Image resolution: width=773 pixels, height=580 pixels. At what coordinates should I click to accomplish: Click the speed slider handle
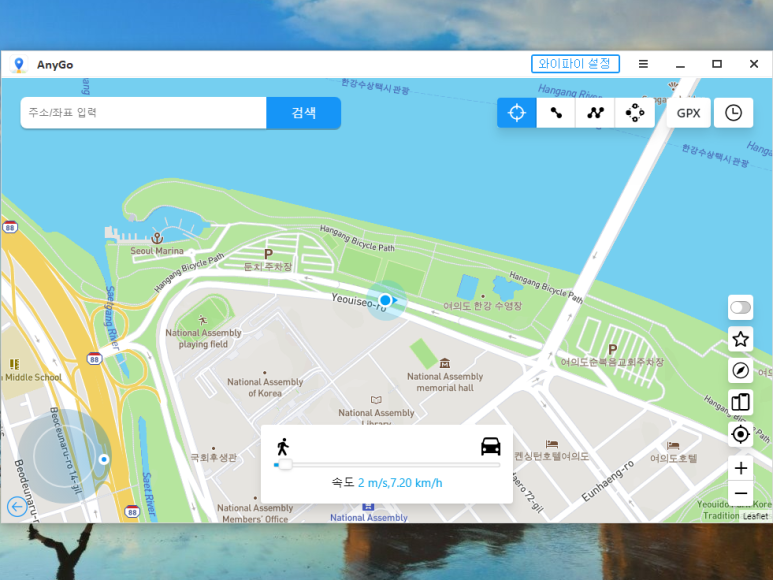pos(284,465)
